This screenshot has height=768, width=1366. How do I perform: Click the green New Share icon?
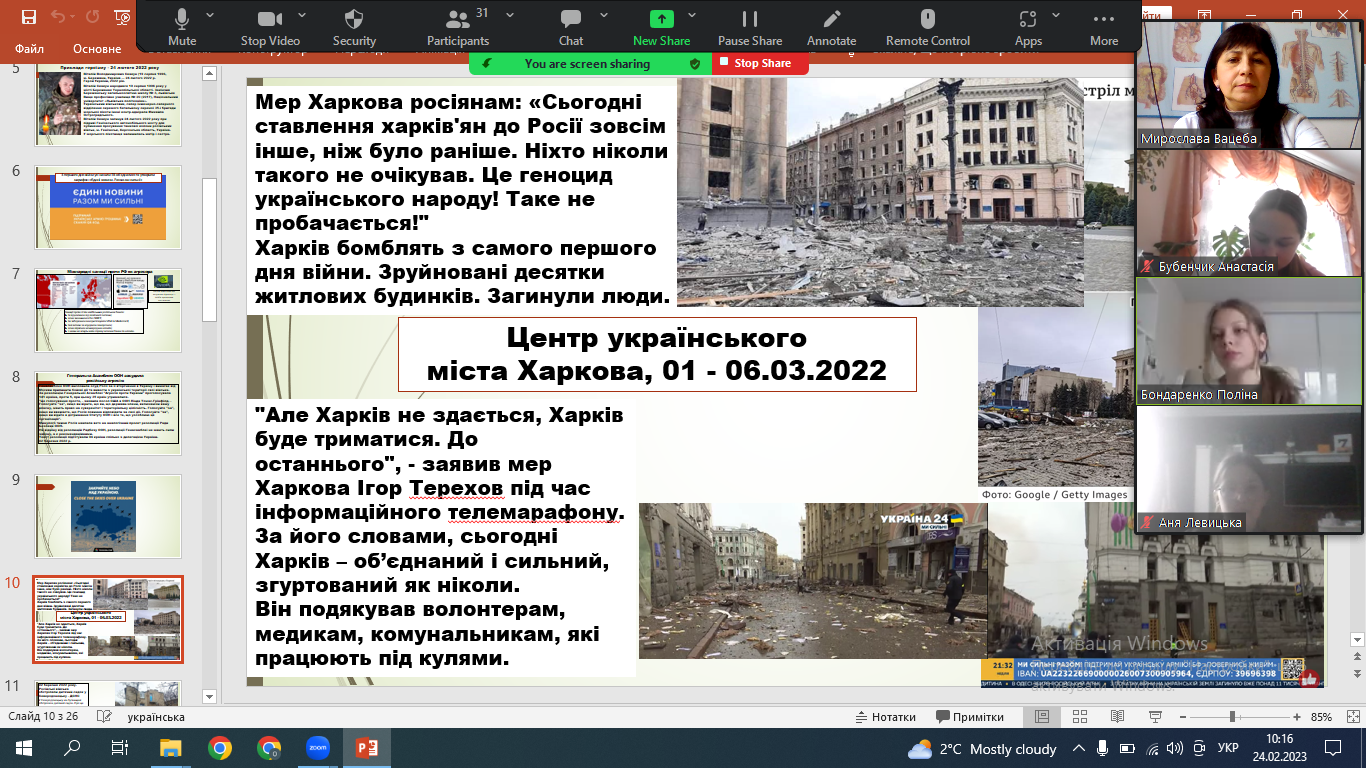[x=661, y=19]
